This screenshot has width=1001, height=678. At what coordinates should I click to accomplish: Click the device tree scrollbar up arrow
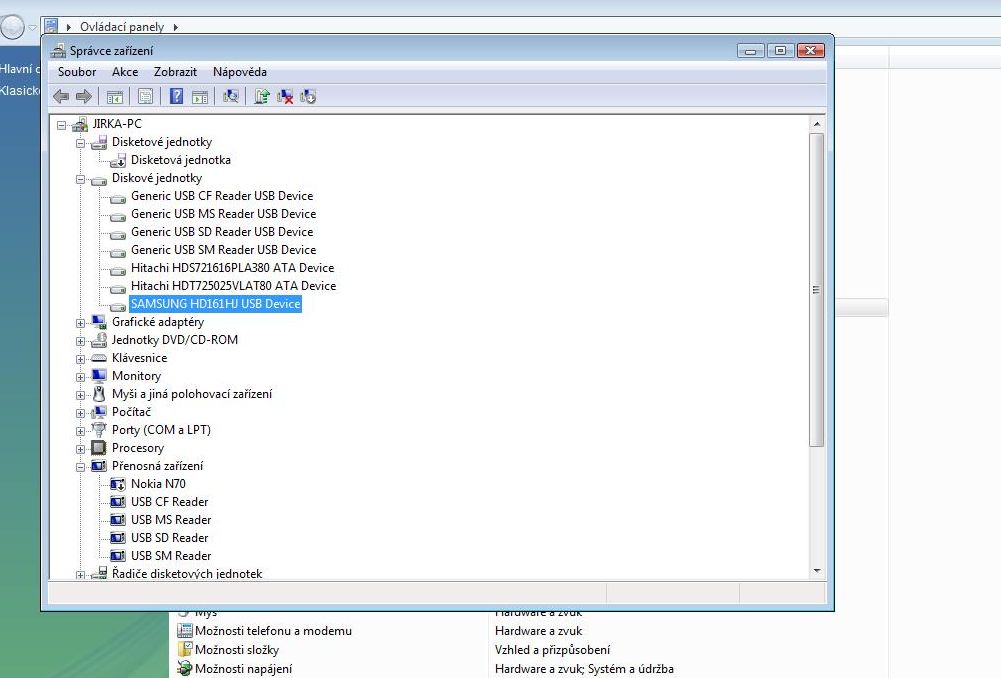click(x=817, y=124)
